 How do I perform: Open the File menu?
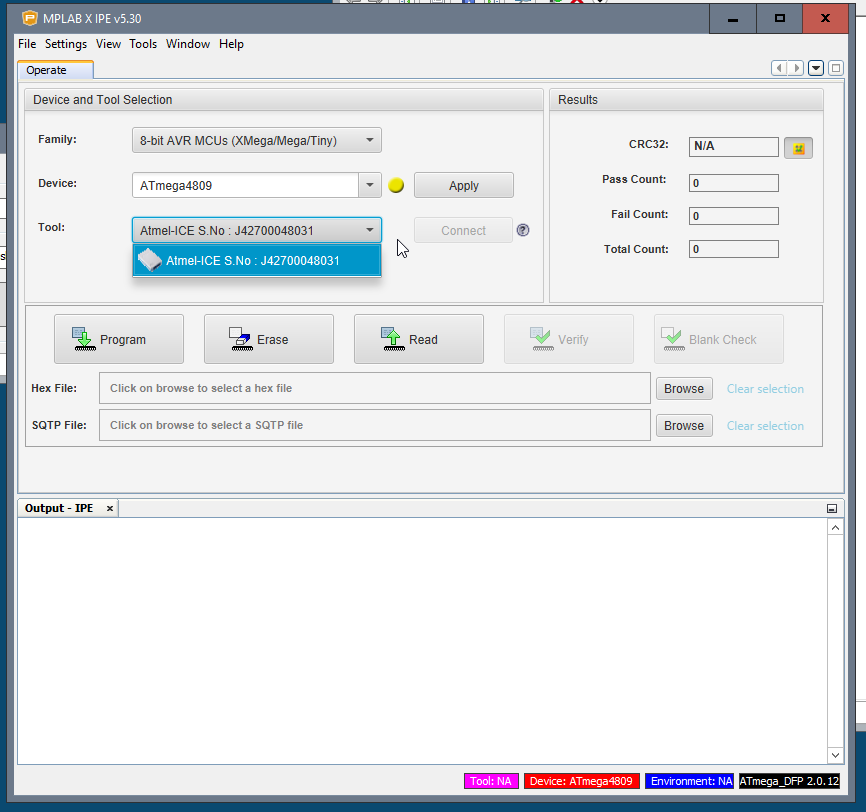(27, 44)
